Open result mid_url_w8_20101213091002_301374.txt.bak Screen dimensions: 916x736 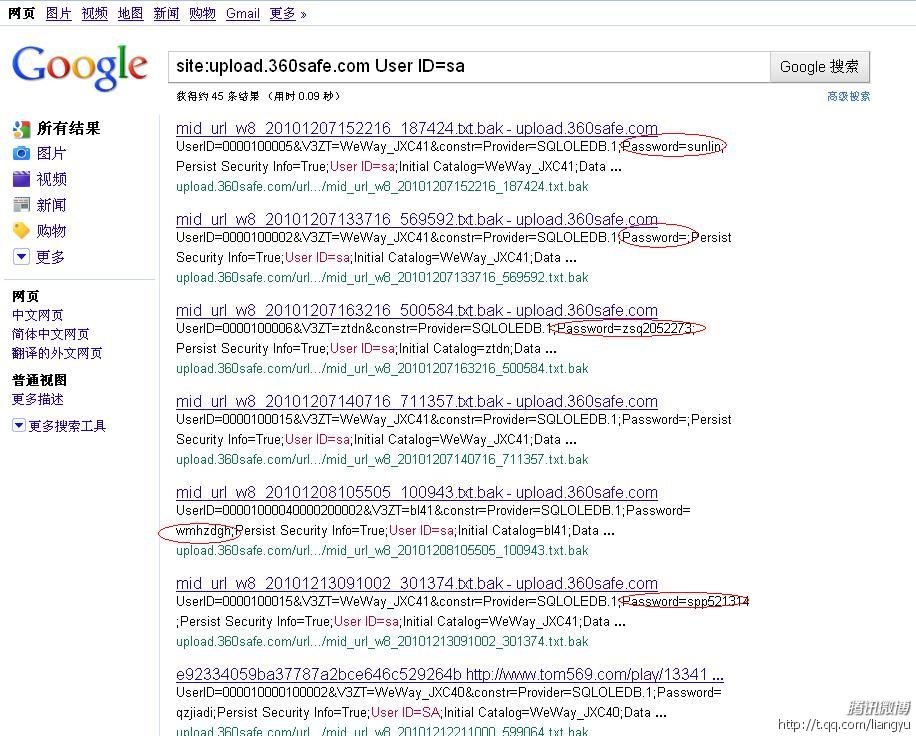pyautogui.click(x=417, y=584)
